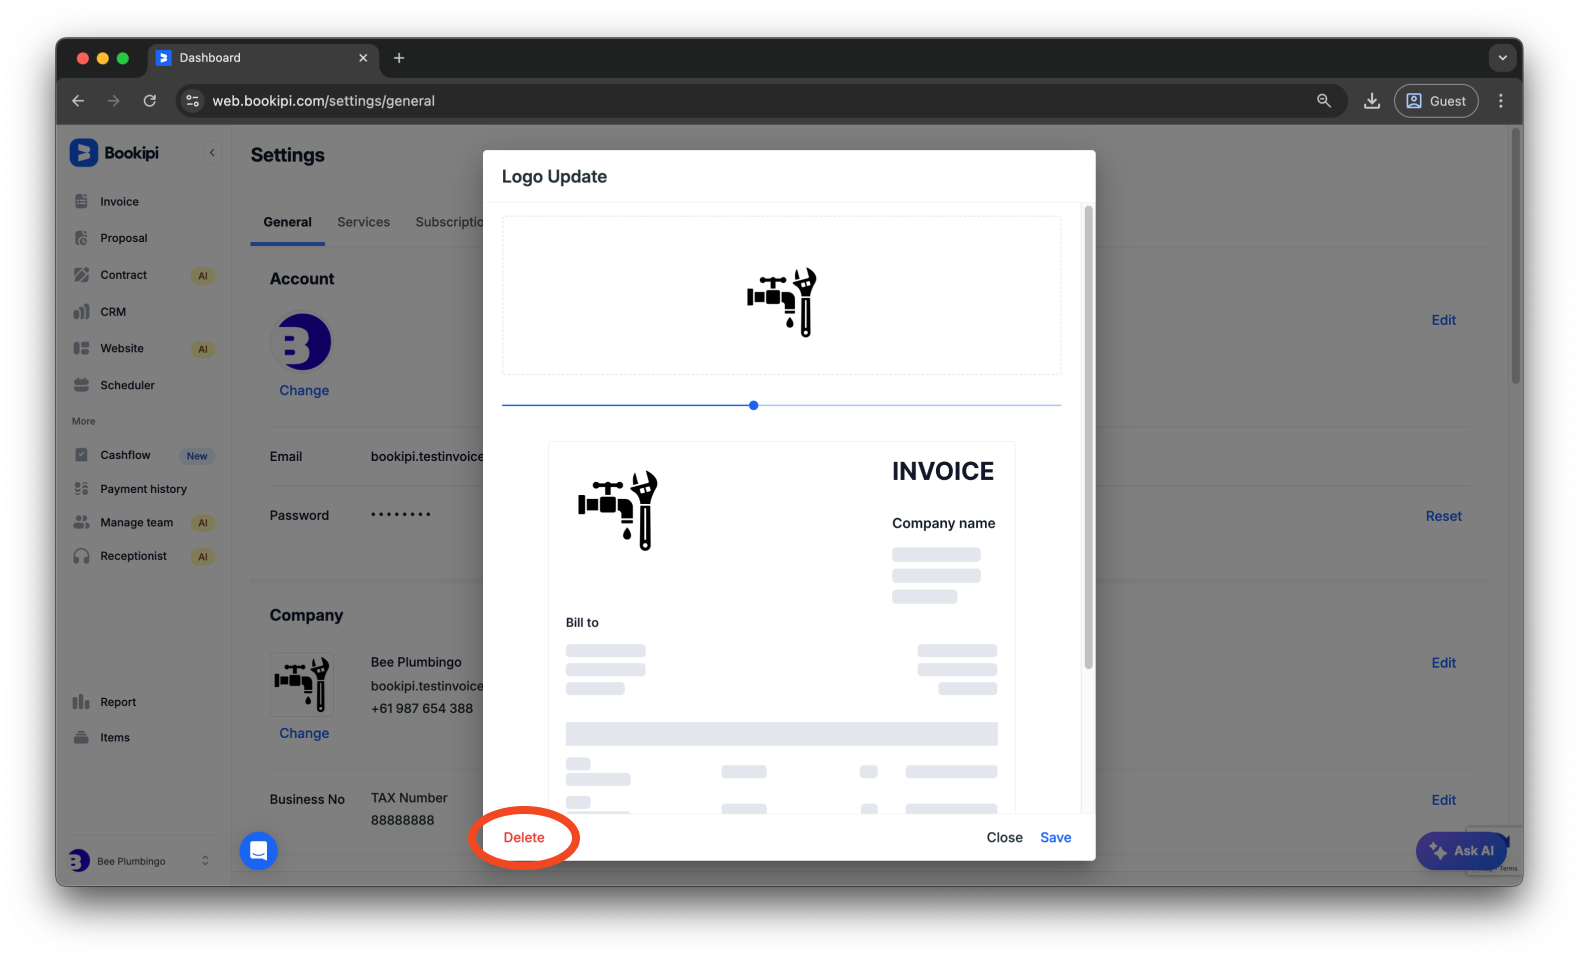The height and width of the screenshot is (960, 1579).
Task: Open the Manage team icon
Action: point(81,522)
